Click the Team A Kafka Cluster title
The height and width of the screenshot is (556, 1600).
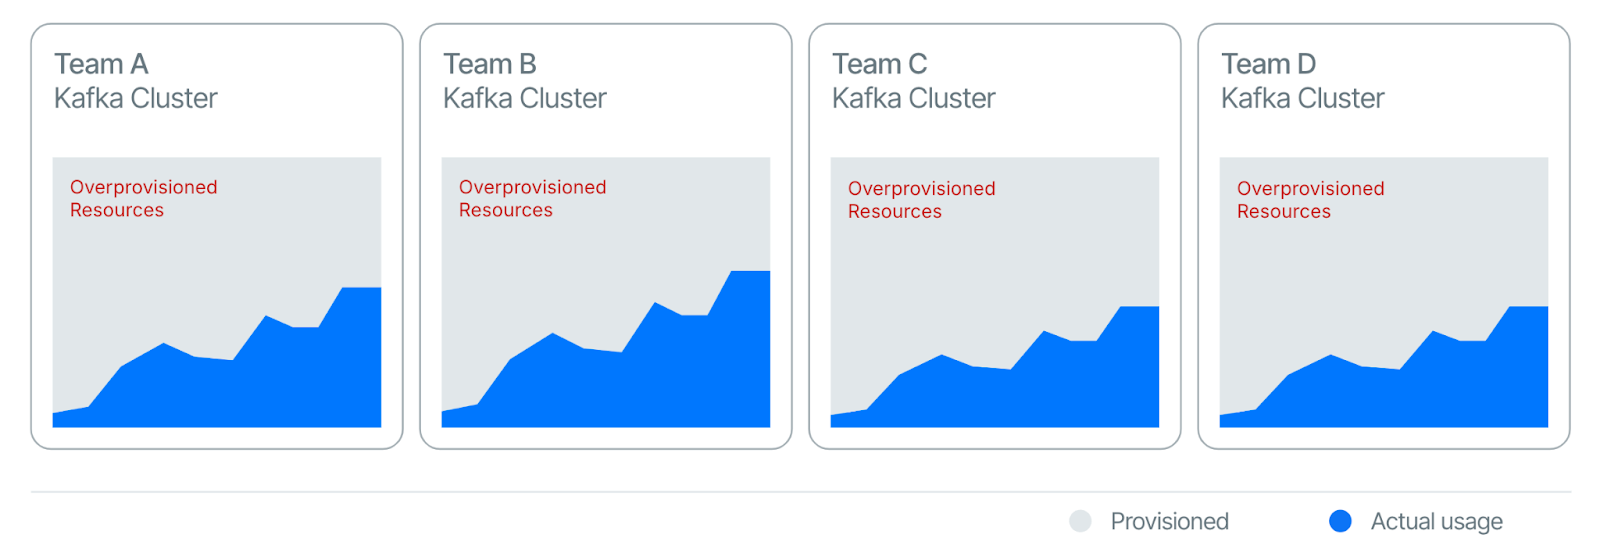pyautogui.click(x=135, y=81)
